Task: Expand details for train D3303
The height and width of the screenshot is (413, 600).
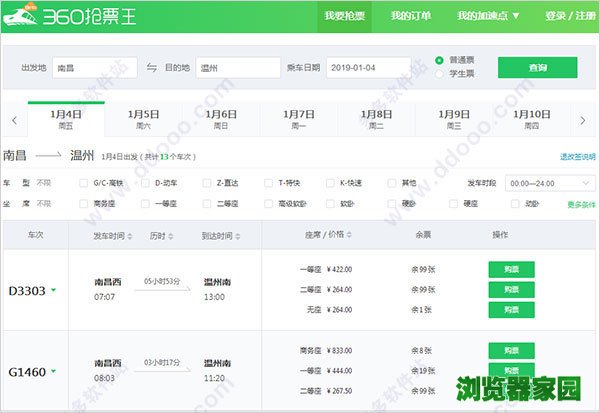Action: pyautogui.click(x=53, y=291)
